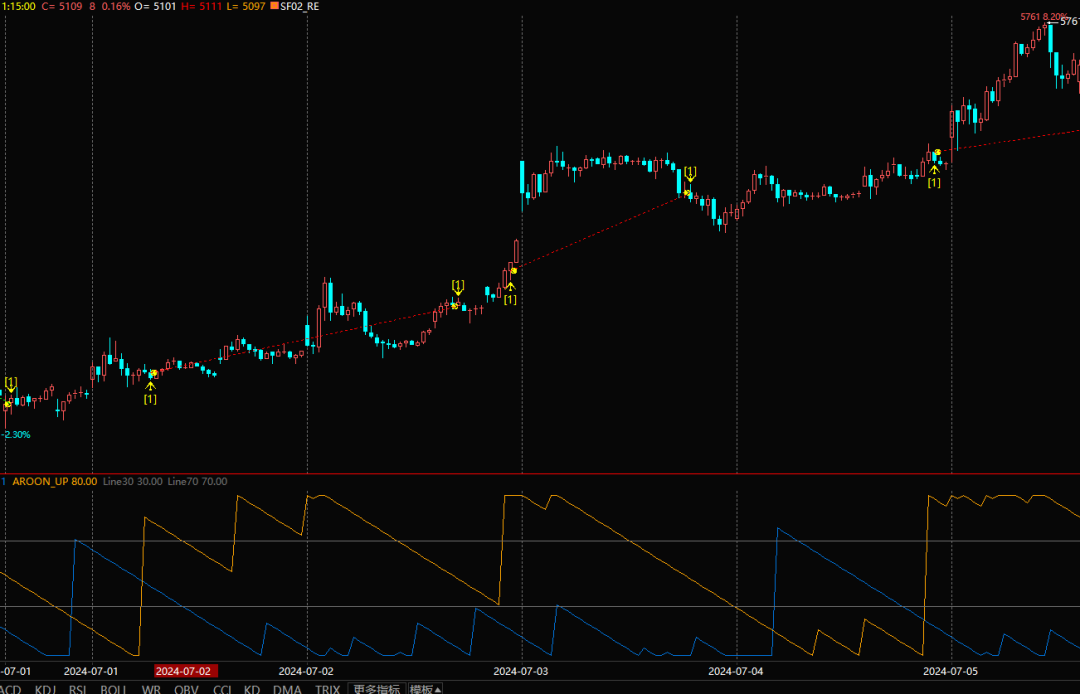Click the -2.30% percentage annotation
The height and width of the screenshot is (694, 1080).
(16, 435)
